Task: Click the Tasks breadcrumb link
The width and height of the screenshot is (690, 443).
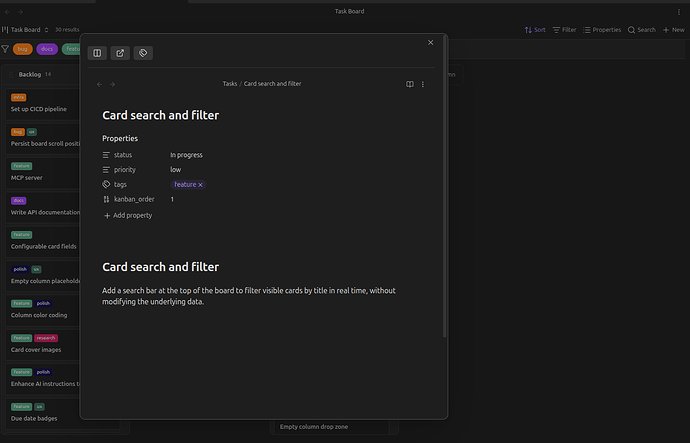Action: tap(230, 84)
